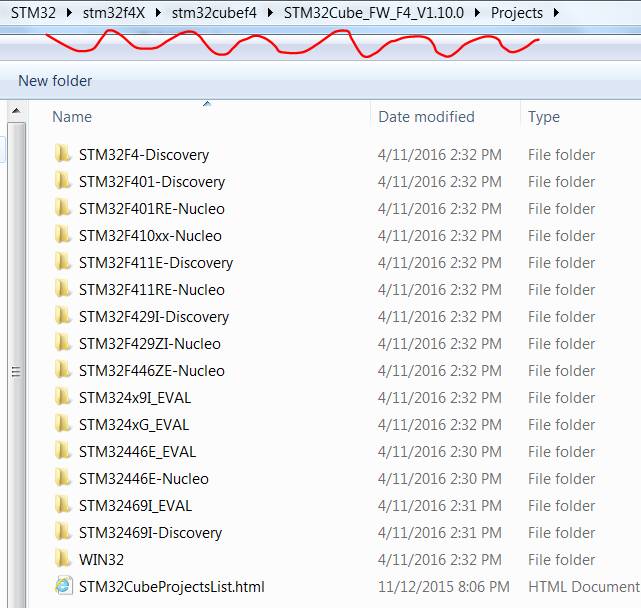Viewport: 641px width, 608px height.
Task: Click the STM32CubeProjectsList.html file icon
Action: [64, 586]
